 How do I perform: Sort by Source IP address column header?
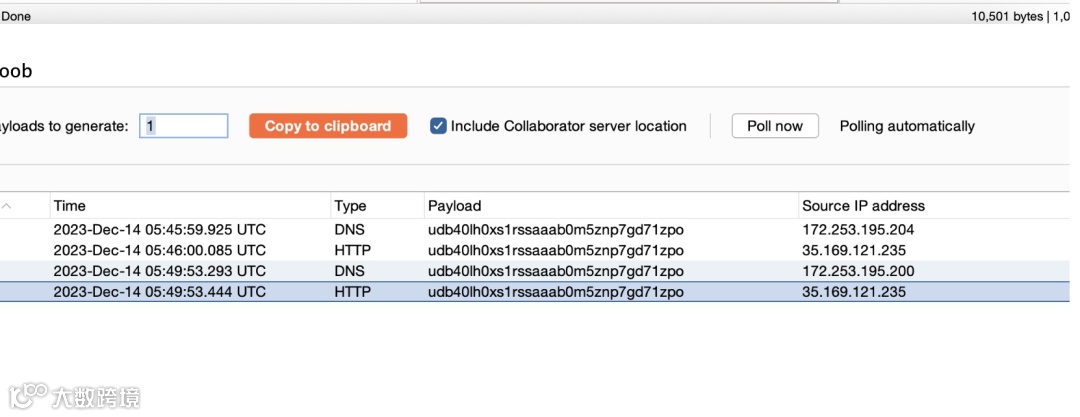coord(863,206)
